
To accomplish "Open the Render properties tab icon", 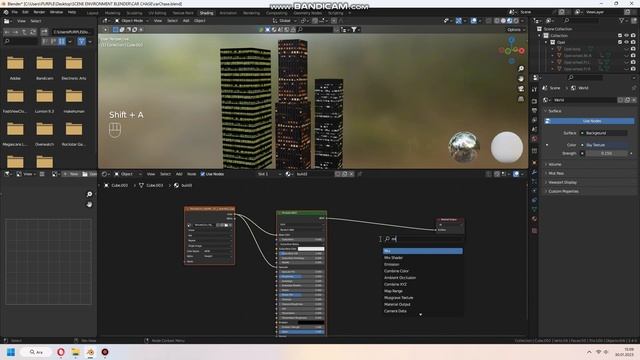I will pyautogui.click(x=534, y=101).
